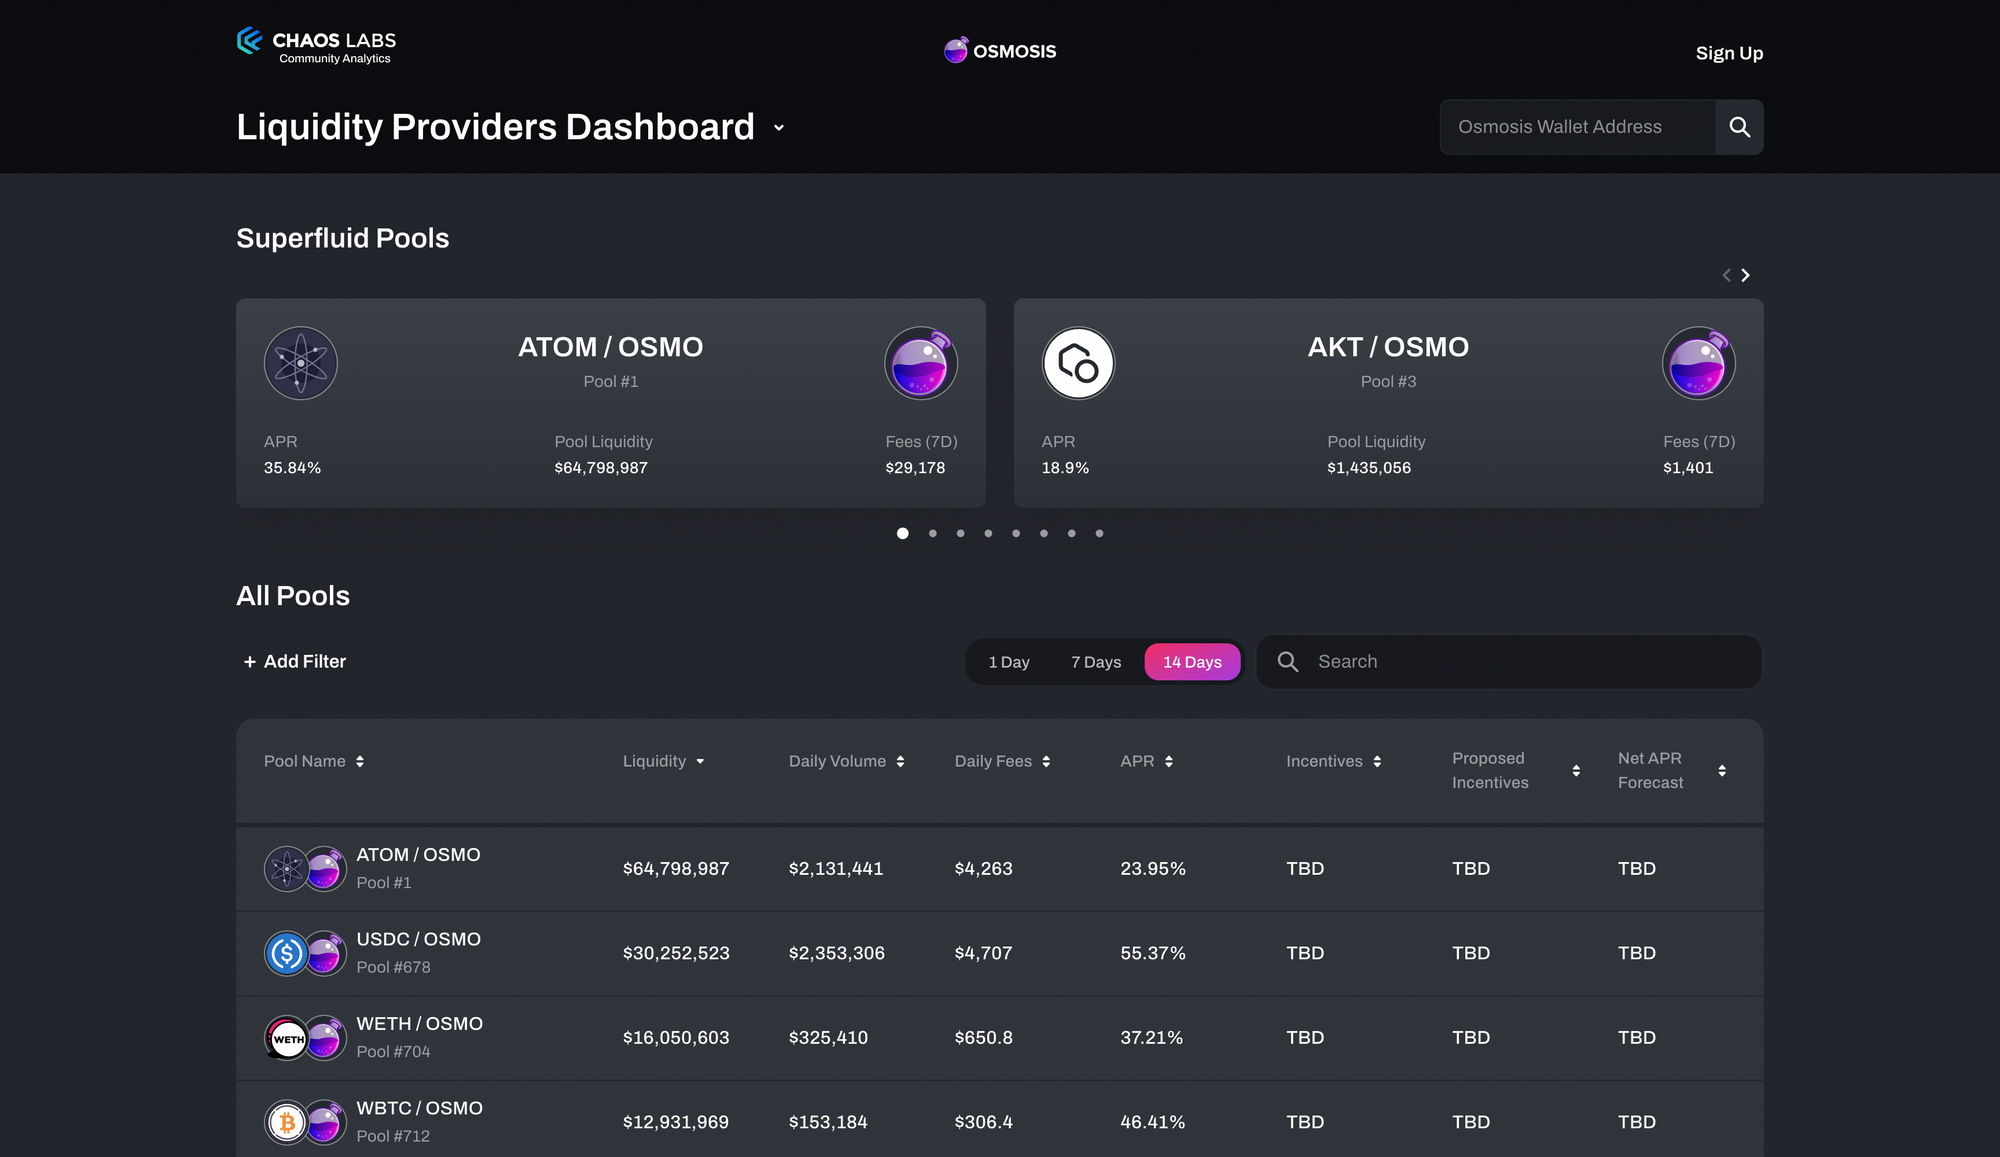Select the 14 Days time range
This screenshot has width=2000, height=1157.
pos(1192,662)
